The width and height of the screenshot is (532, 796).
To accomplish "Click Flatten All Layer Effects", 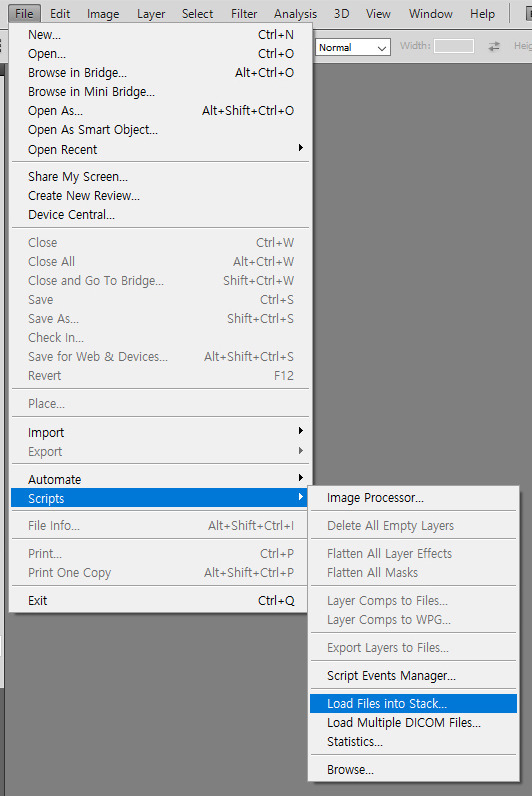I will tap(414, 553).
